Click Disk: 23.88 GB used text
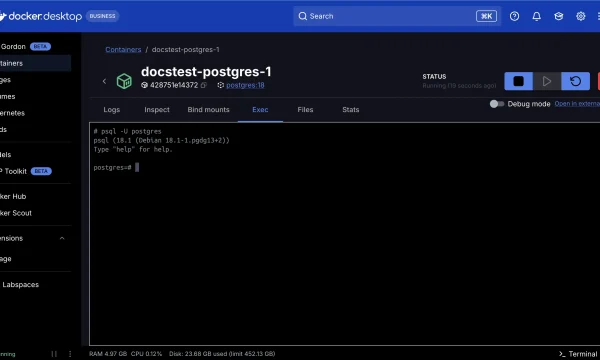The height and width of the screenshot is (360, 600). (x=222, y=354)
